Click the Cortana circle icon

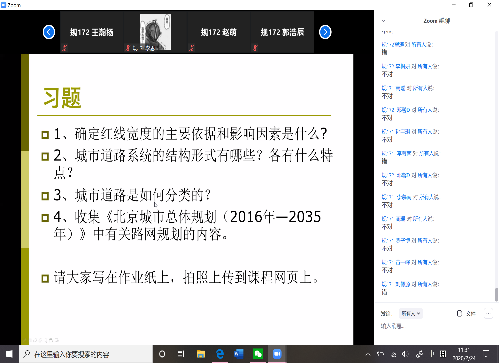[x=162, y=354]
